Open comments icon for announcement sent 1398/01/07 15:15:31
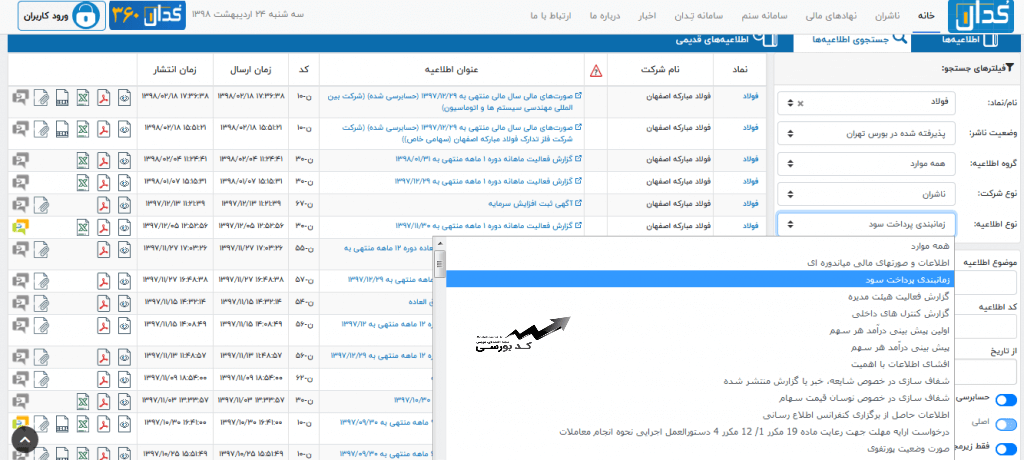 tap(20, 183)
